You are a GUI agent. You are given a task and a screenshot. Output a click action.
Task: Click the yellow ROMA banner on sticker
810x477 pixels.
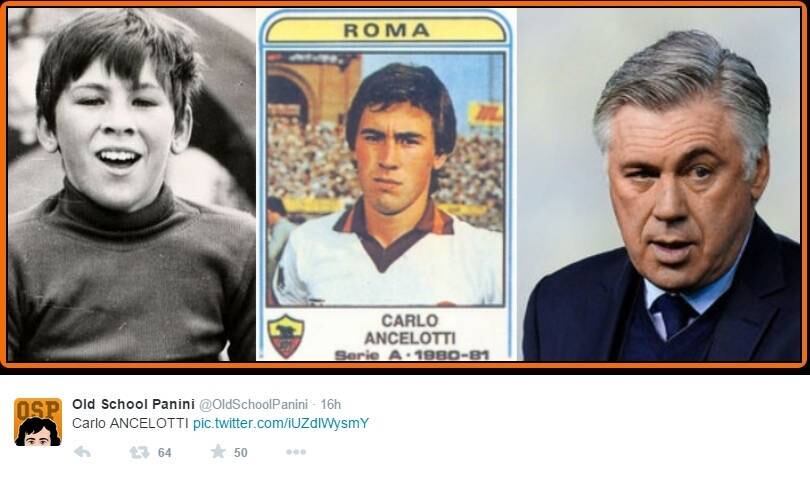pos(386,29)
